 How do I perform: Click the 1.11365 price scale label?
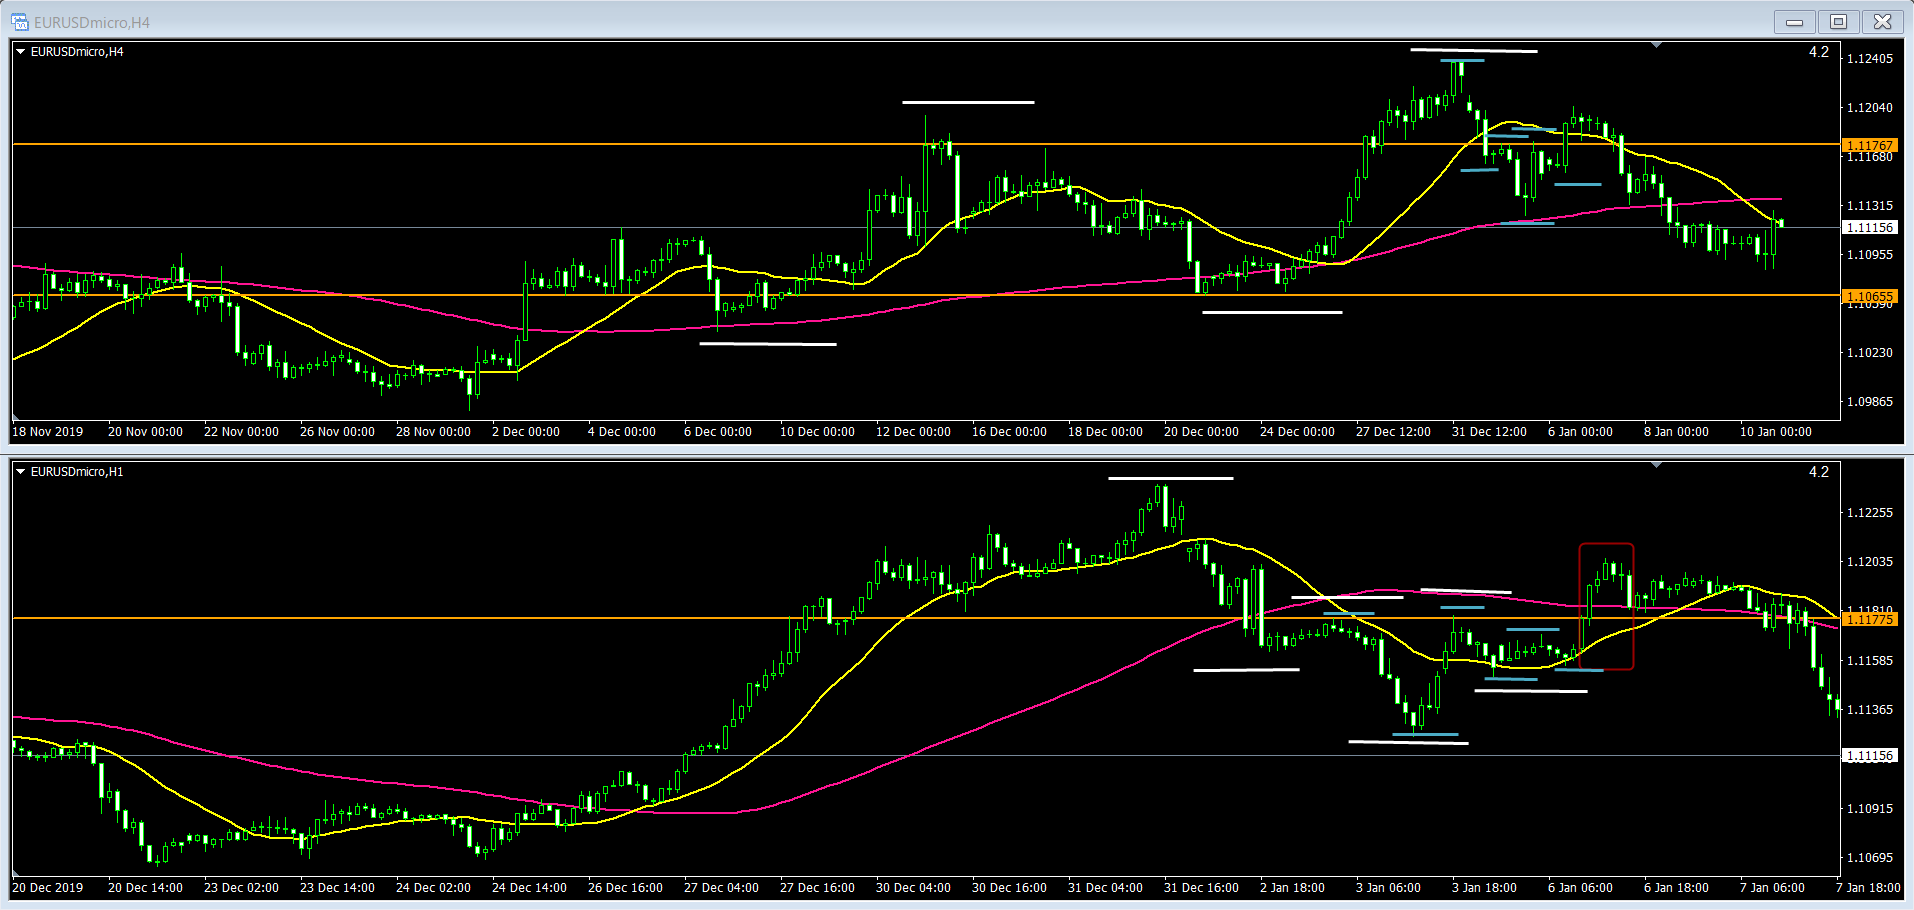[1869, 710]
